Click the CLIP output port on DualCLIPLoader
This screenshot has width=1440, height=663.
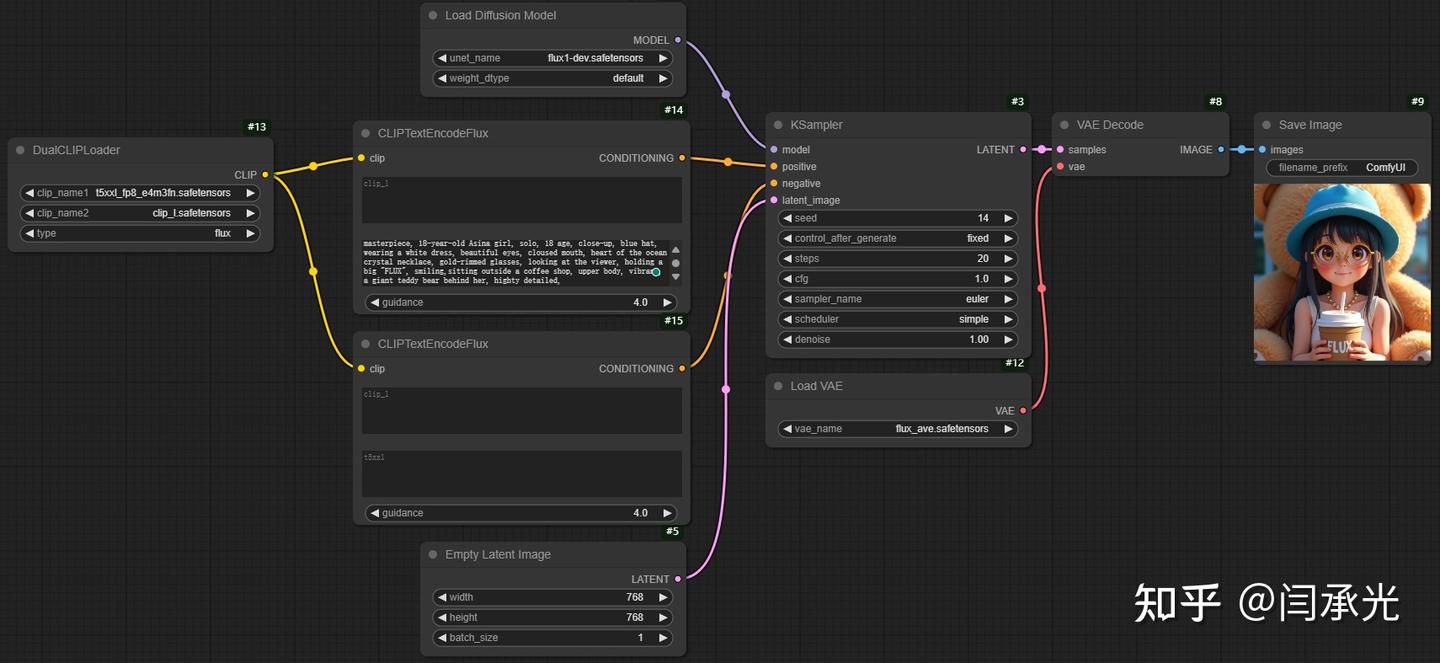tap(265, 175)
